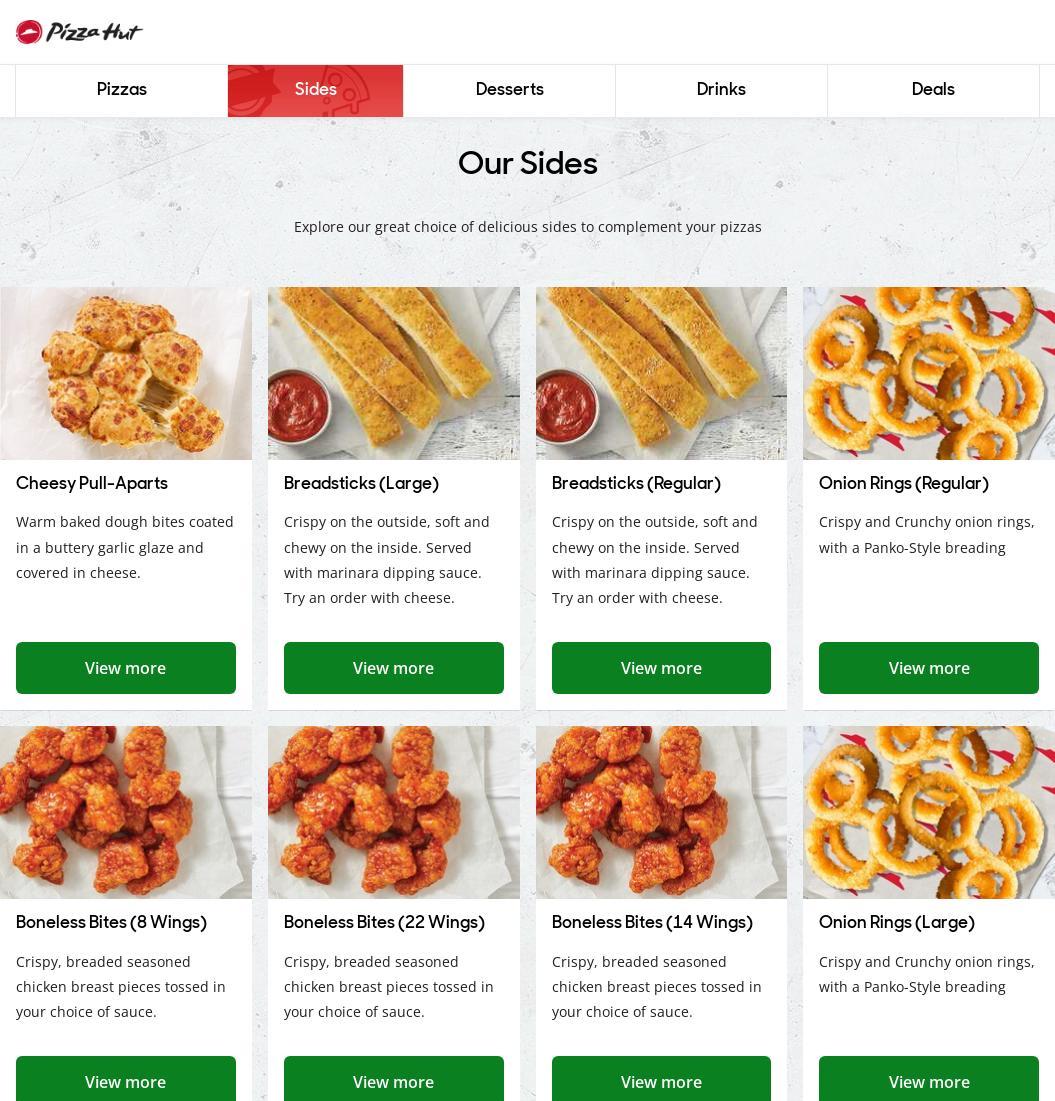Click the Boneless Bites (22 Wings) photo
1055x1101 pixels.
(393, 812)
